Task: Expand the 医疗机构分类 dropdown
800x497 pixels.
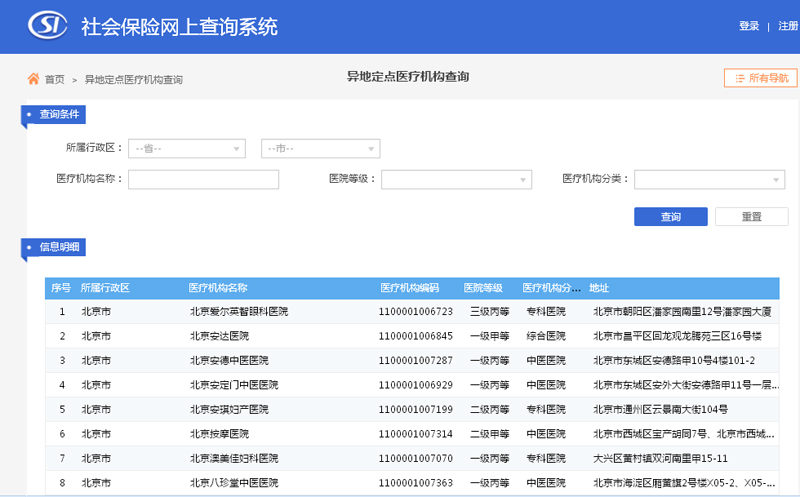Action: click(x=709, y=180)
